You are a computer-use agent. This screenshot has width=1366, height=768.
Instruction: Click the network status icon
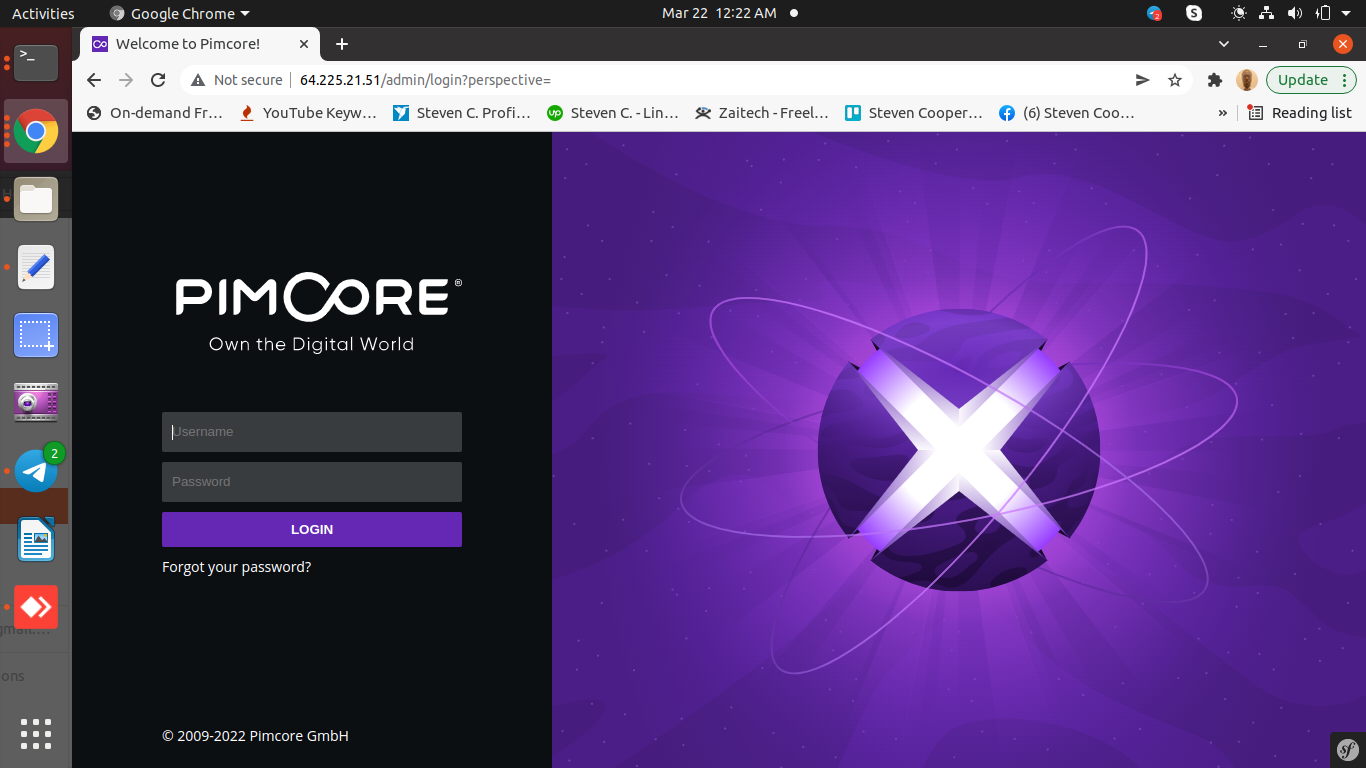1267,13
